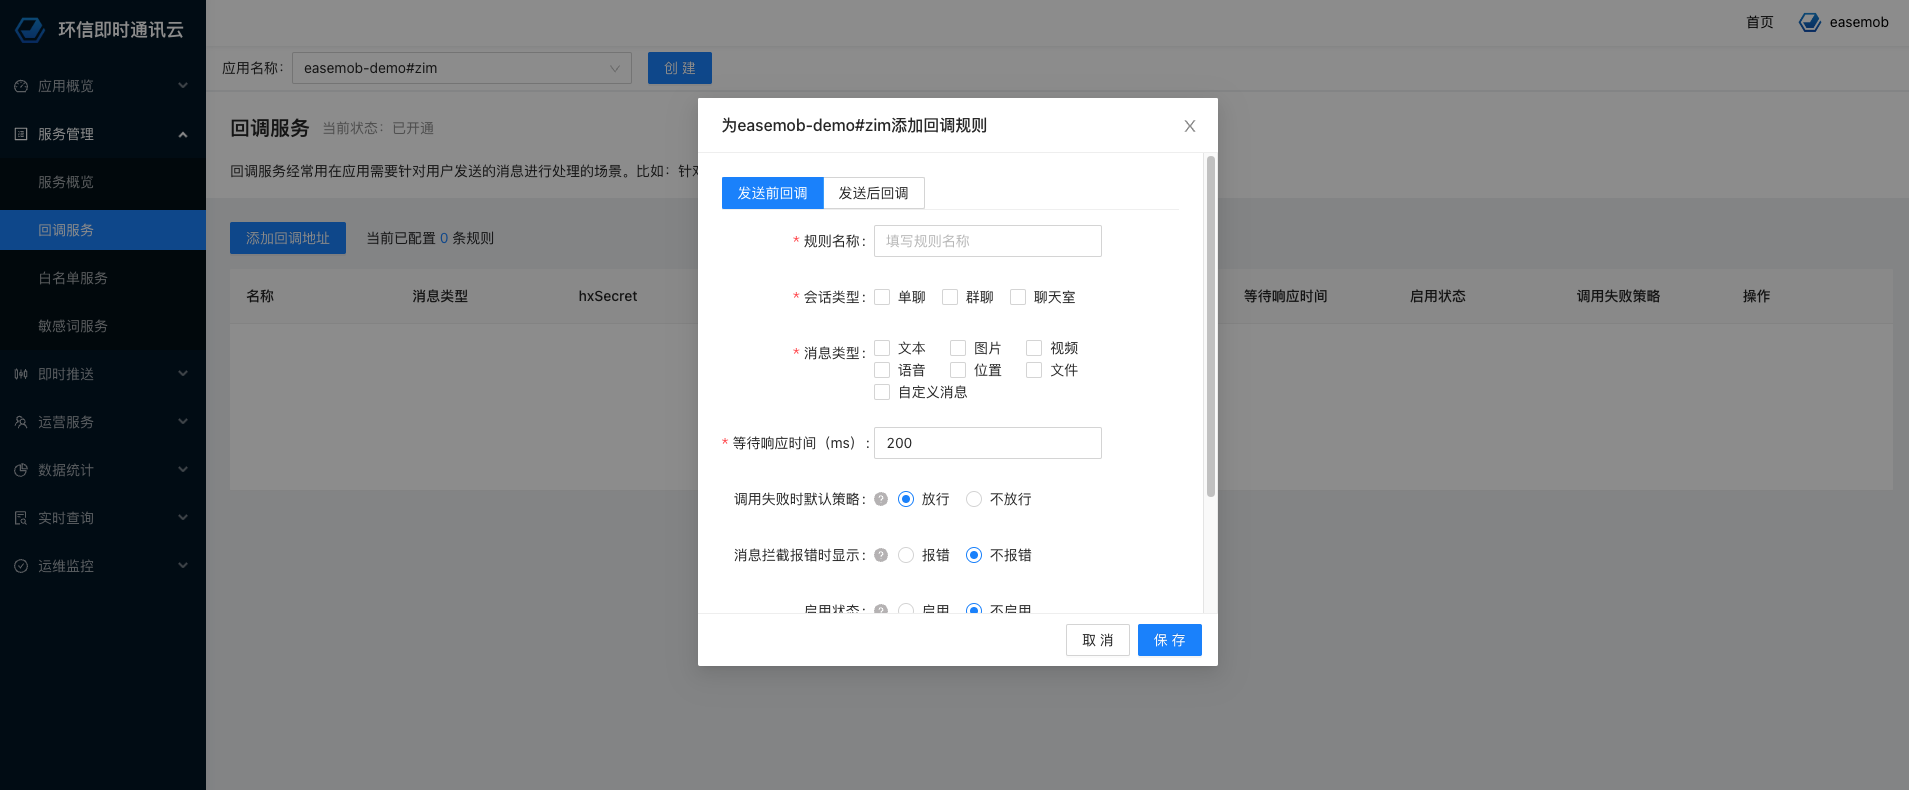Click the 应用概览 dashboard icon in sidebar

21,86
